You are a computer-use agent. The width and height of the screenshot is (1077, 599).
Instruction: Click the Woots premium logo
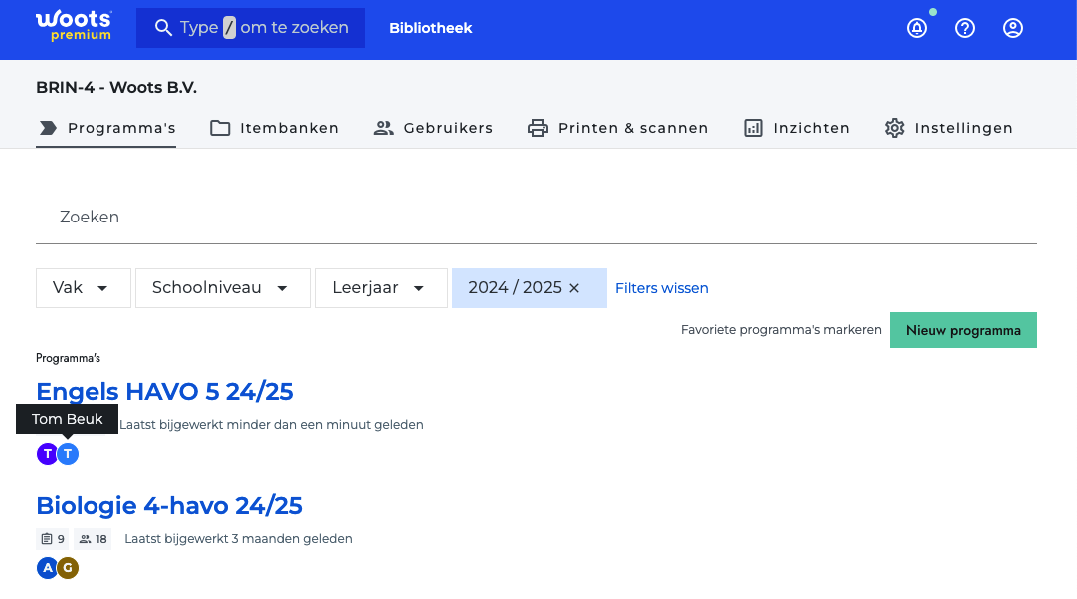pyautogui.click(x=73, y=27)
